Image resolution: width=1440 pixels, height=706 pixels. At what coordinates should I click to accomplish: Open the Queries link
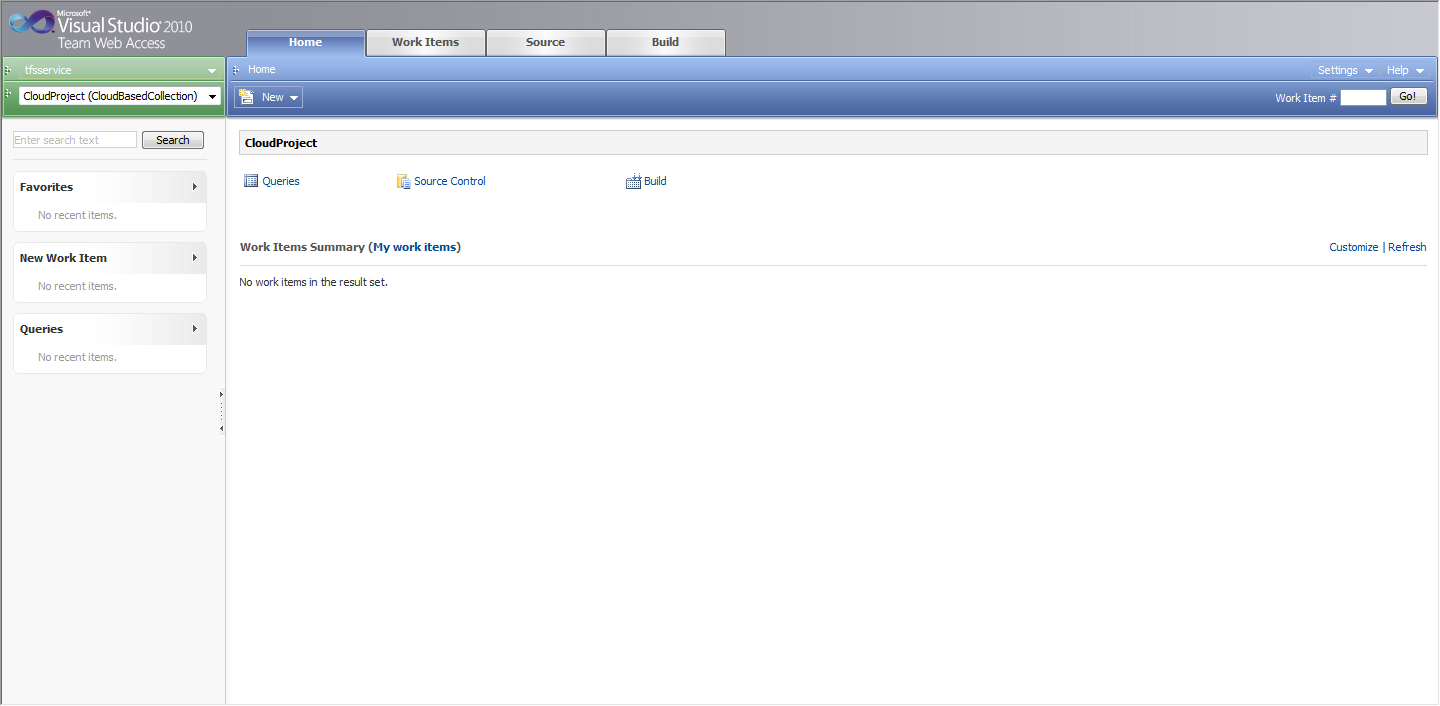click(x=281, y=181)
